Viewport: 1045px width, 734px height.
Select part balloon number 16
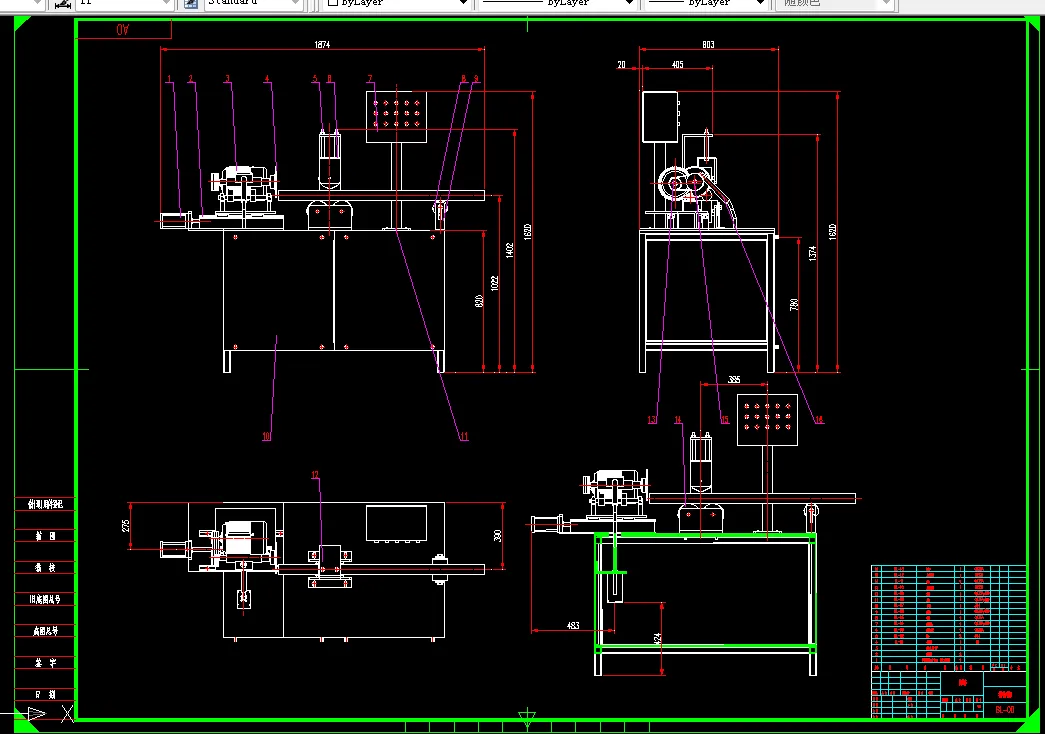[x=819, y=419]
